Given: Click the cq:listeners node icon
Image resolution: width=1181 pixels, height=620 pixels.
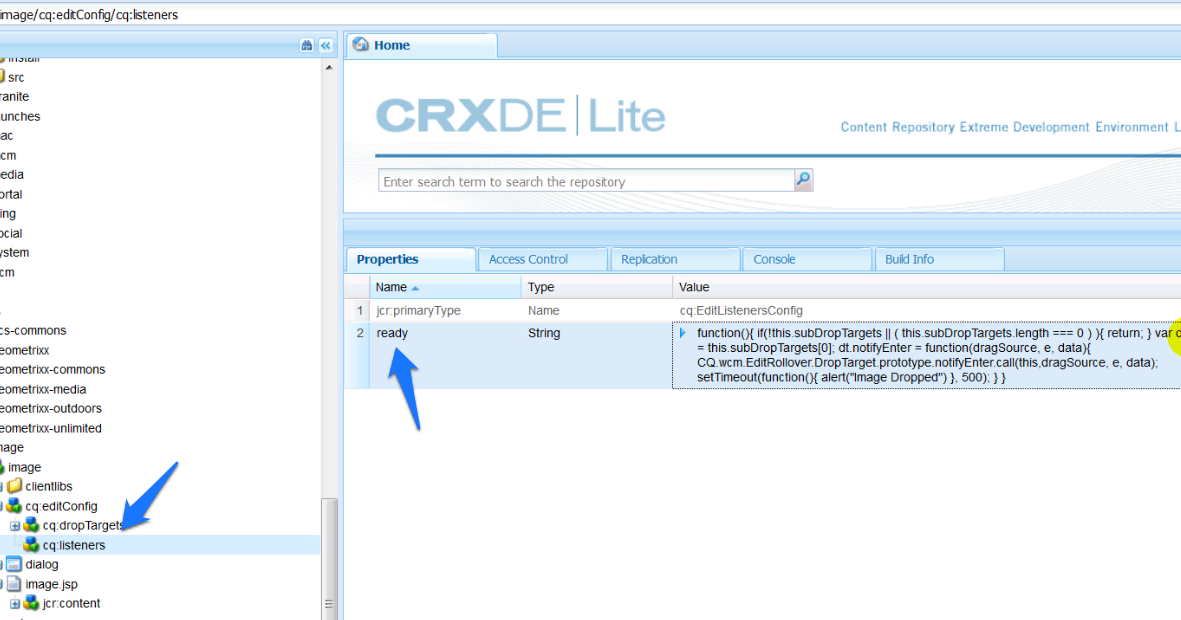Looking at the screenshot, I should pos(31,545).
